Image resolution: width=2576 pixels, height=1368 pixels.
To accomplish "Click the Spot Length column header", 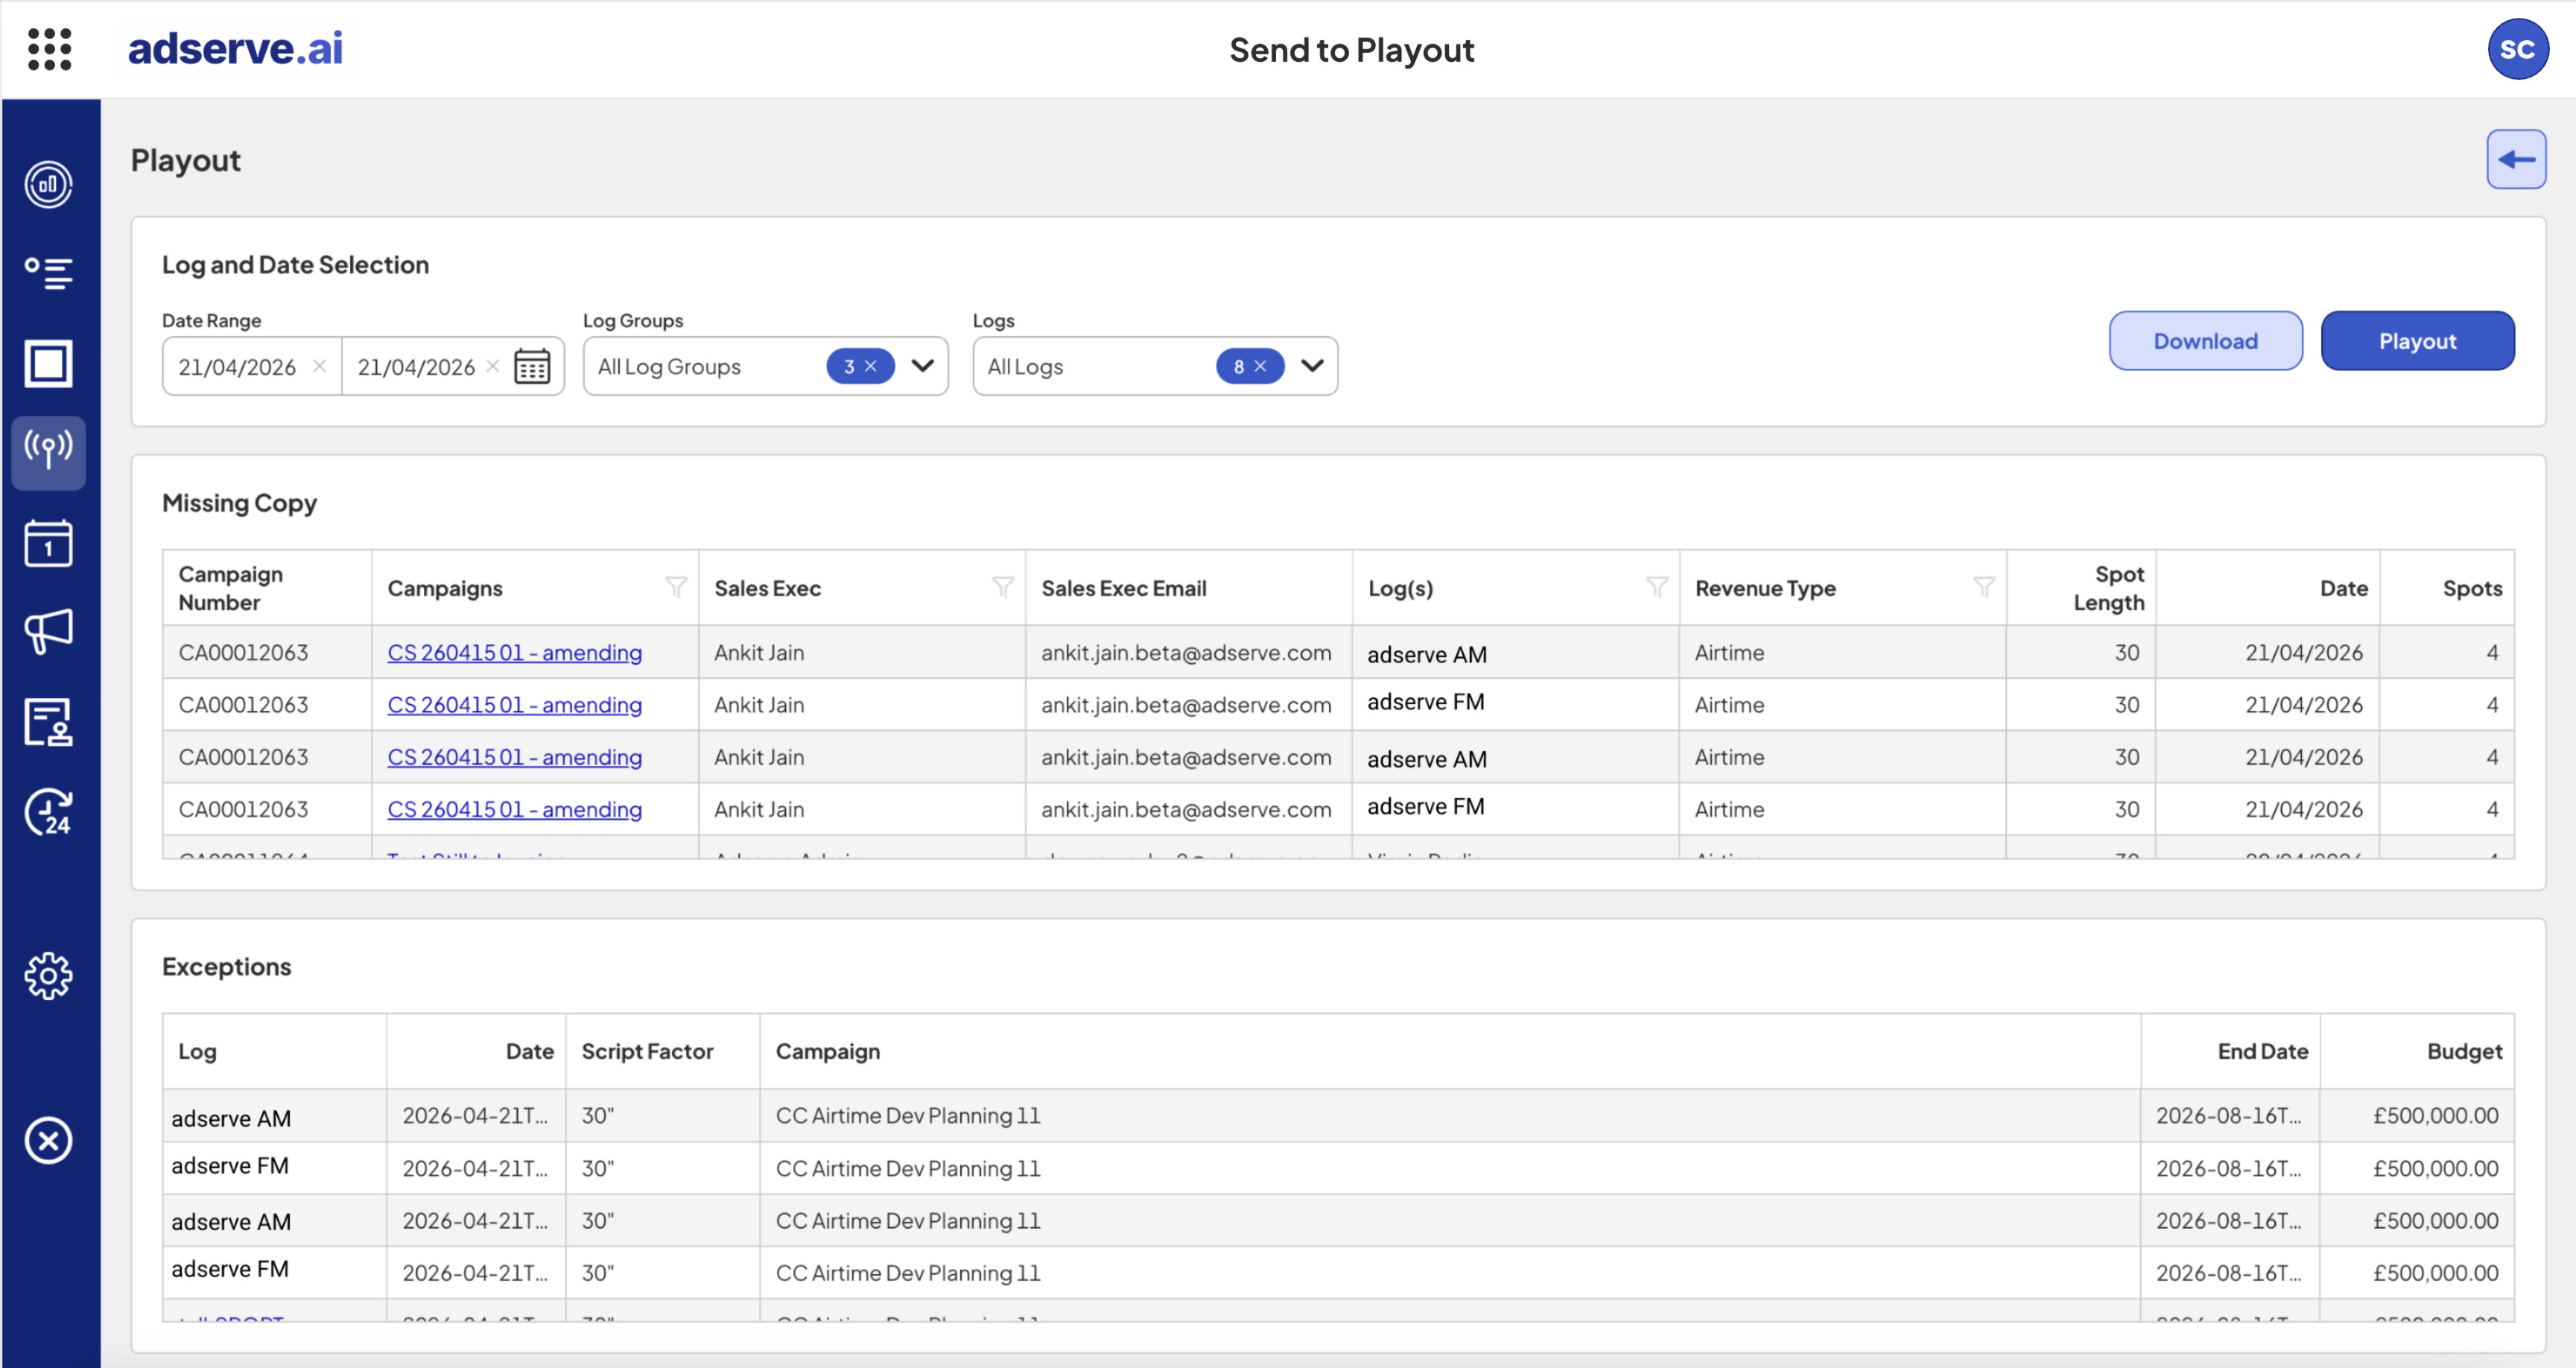I will 2081,588.
